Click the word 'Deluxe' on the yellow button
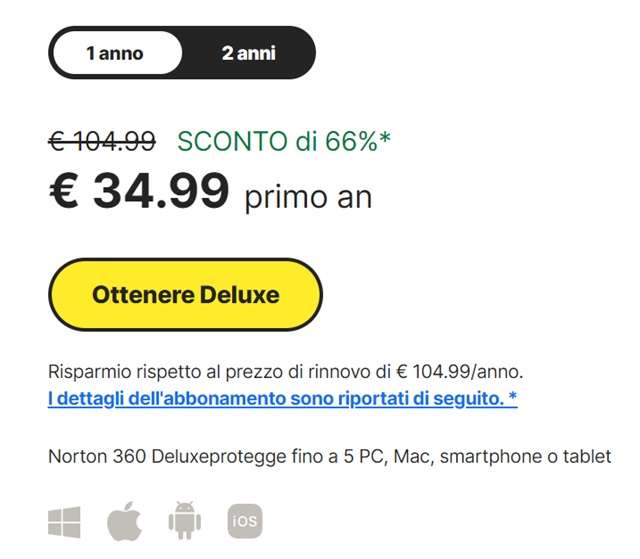 coord(238,295)
